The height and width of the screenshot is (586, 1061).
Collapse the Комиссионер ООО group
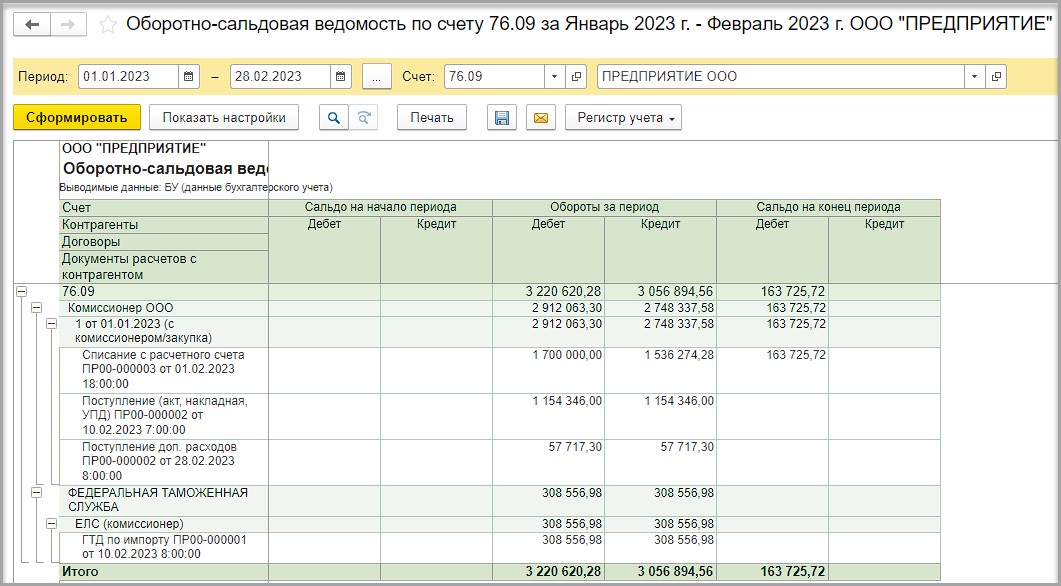pos(37,308)
